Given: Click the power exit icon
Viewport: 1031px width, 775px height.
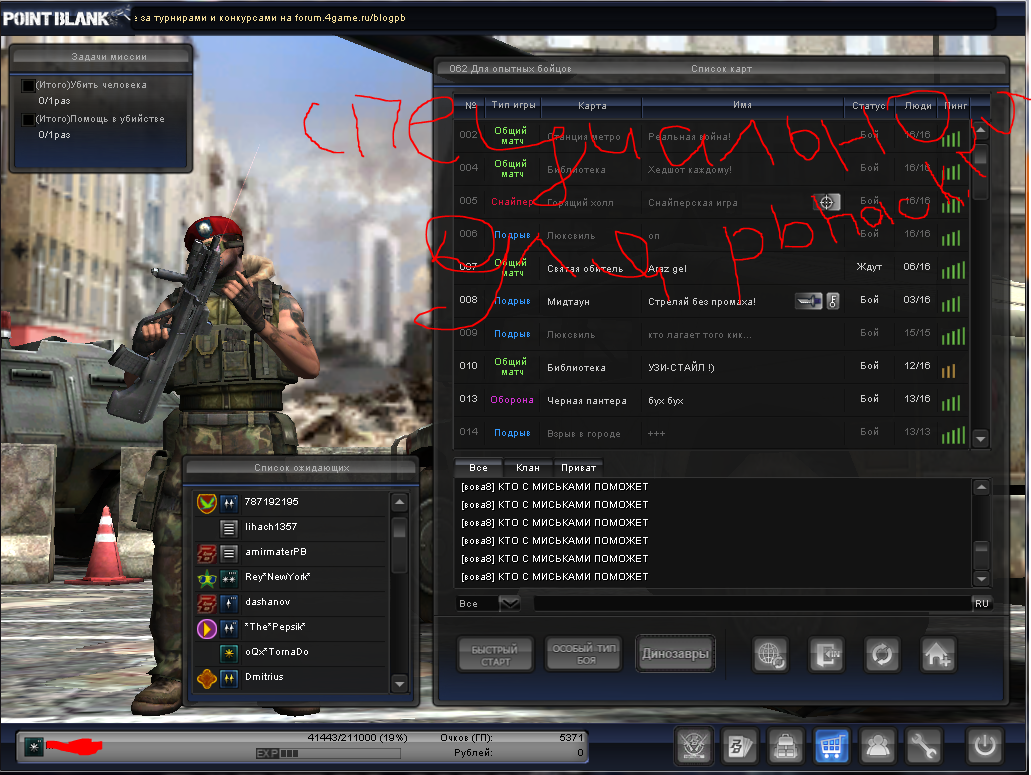Looking at the screenshot, I should click(984, 746).
